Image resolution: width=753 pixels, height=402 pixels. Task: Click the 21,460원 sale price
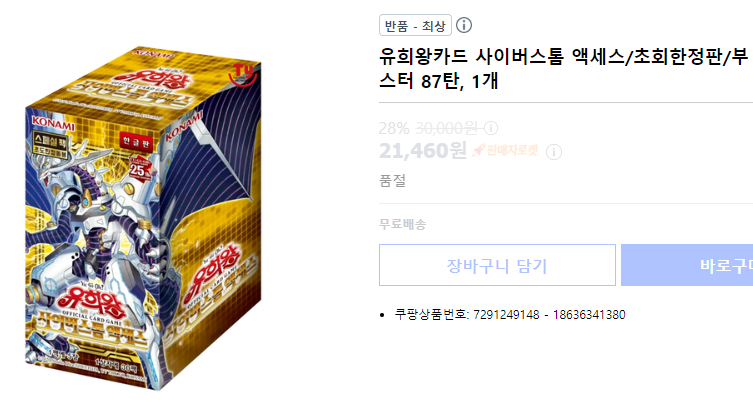pos(423,151)
